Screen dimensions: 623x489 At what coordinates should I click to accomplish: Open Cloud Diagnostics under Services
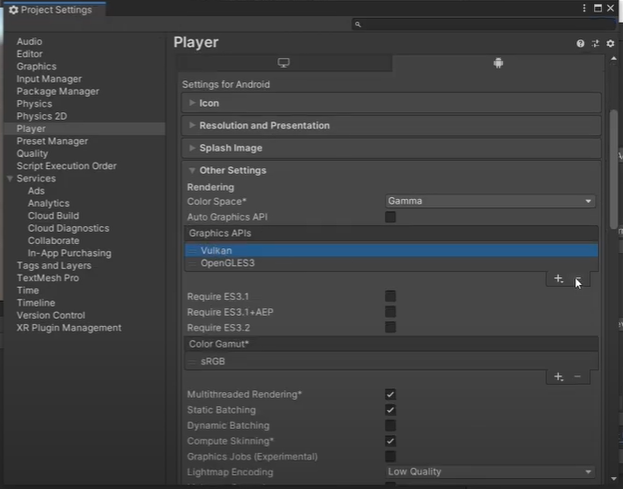[68, 228]
